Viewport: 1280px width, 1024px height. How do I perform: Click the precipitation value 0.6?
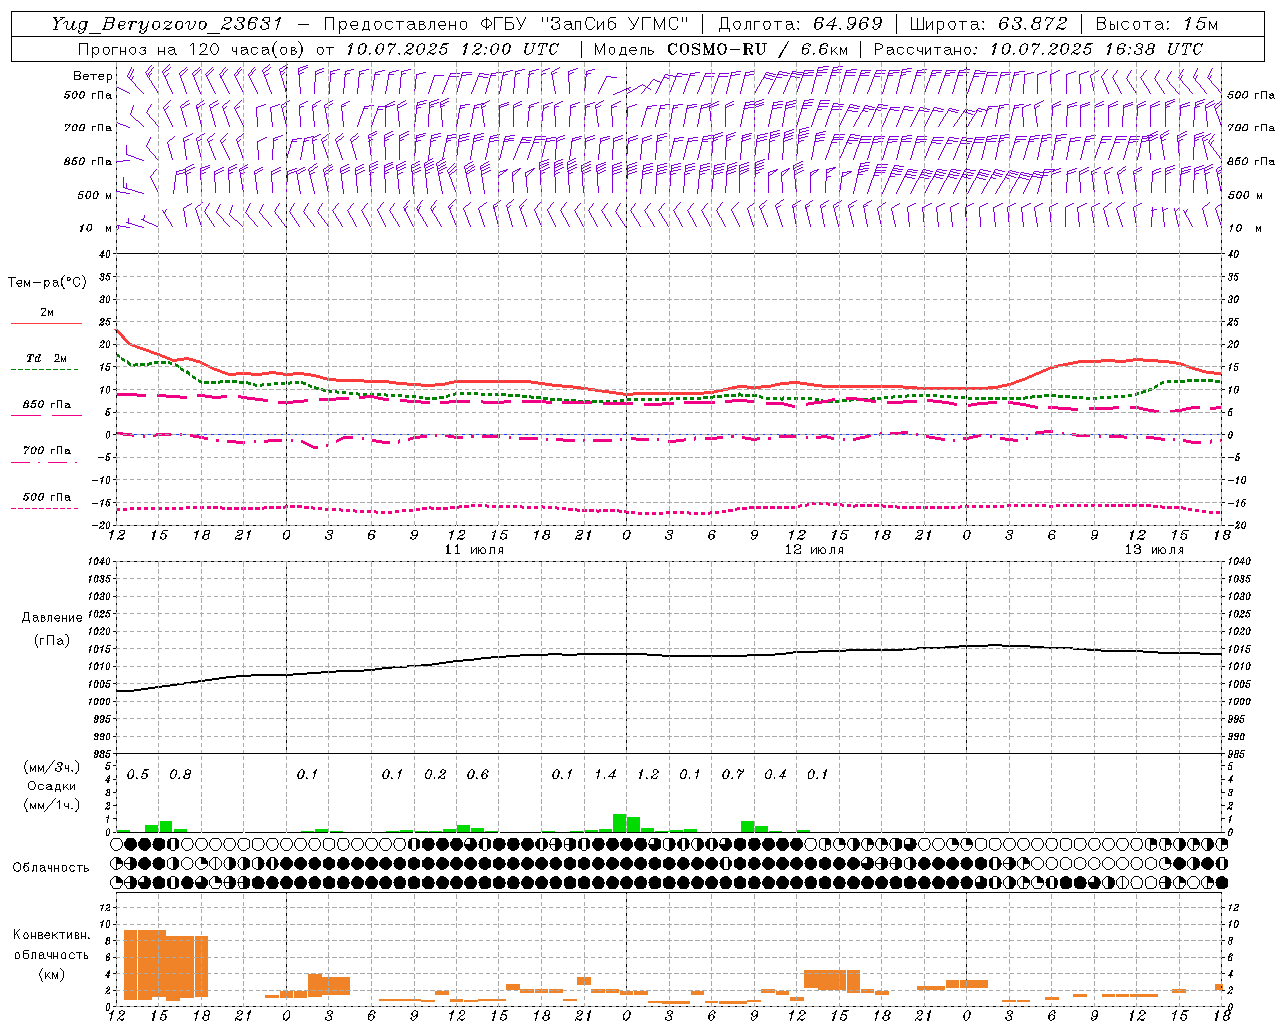click(478, 774)
